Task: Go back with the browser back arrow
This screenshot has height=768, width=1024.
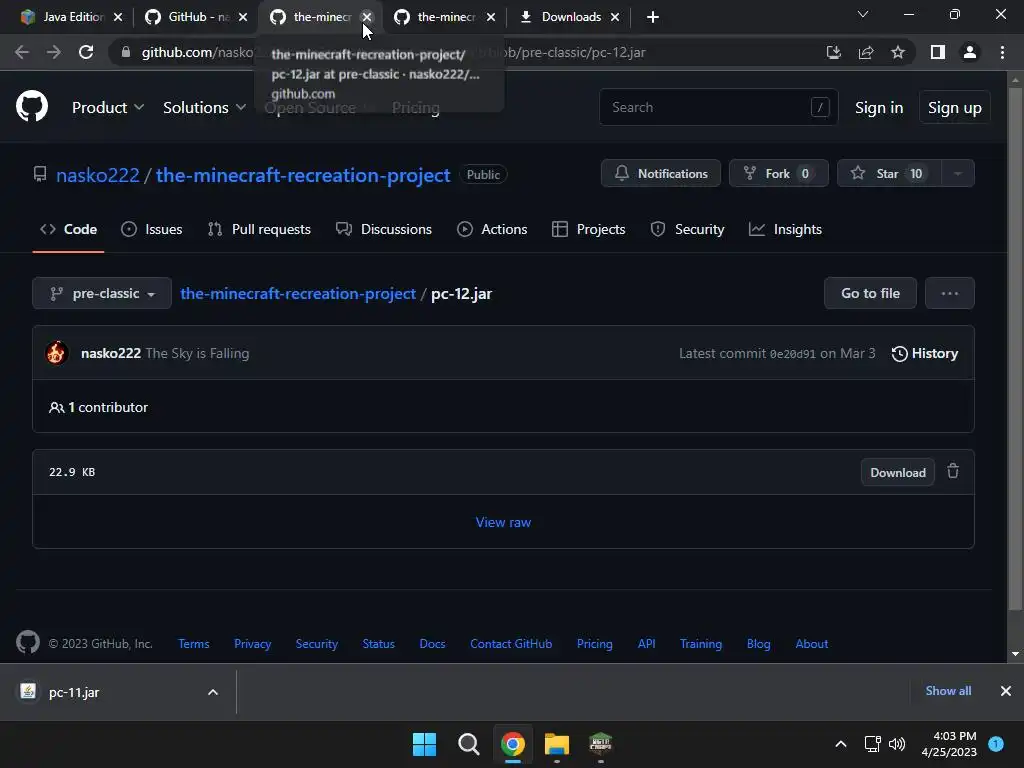Action: (22, 52)
